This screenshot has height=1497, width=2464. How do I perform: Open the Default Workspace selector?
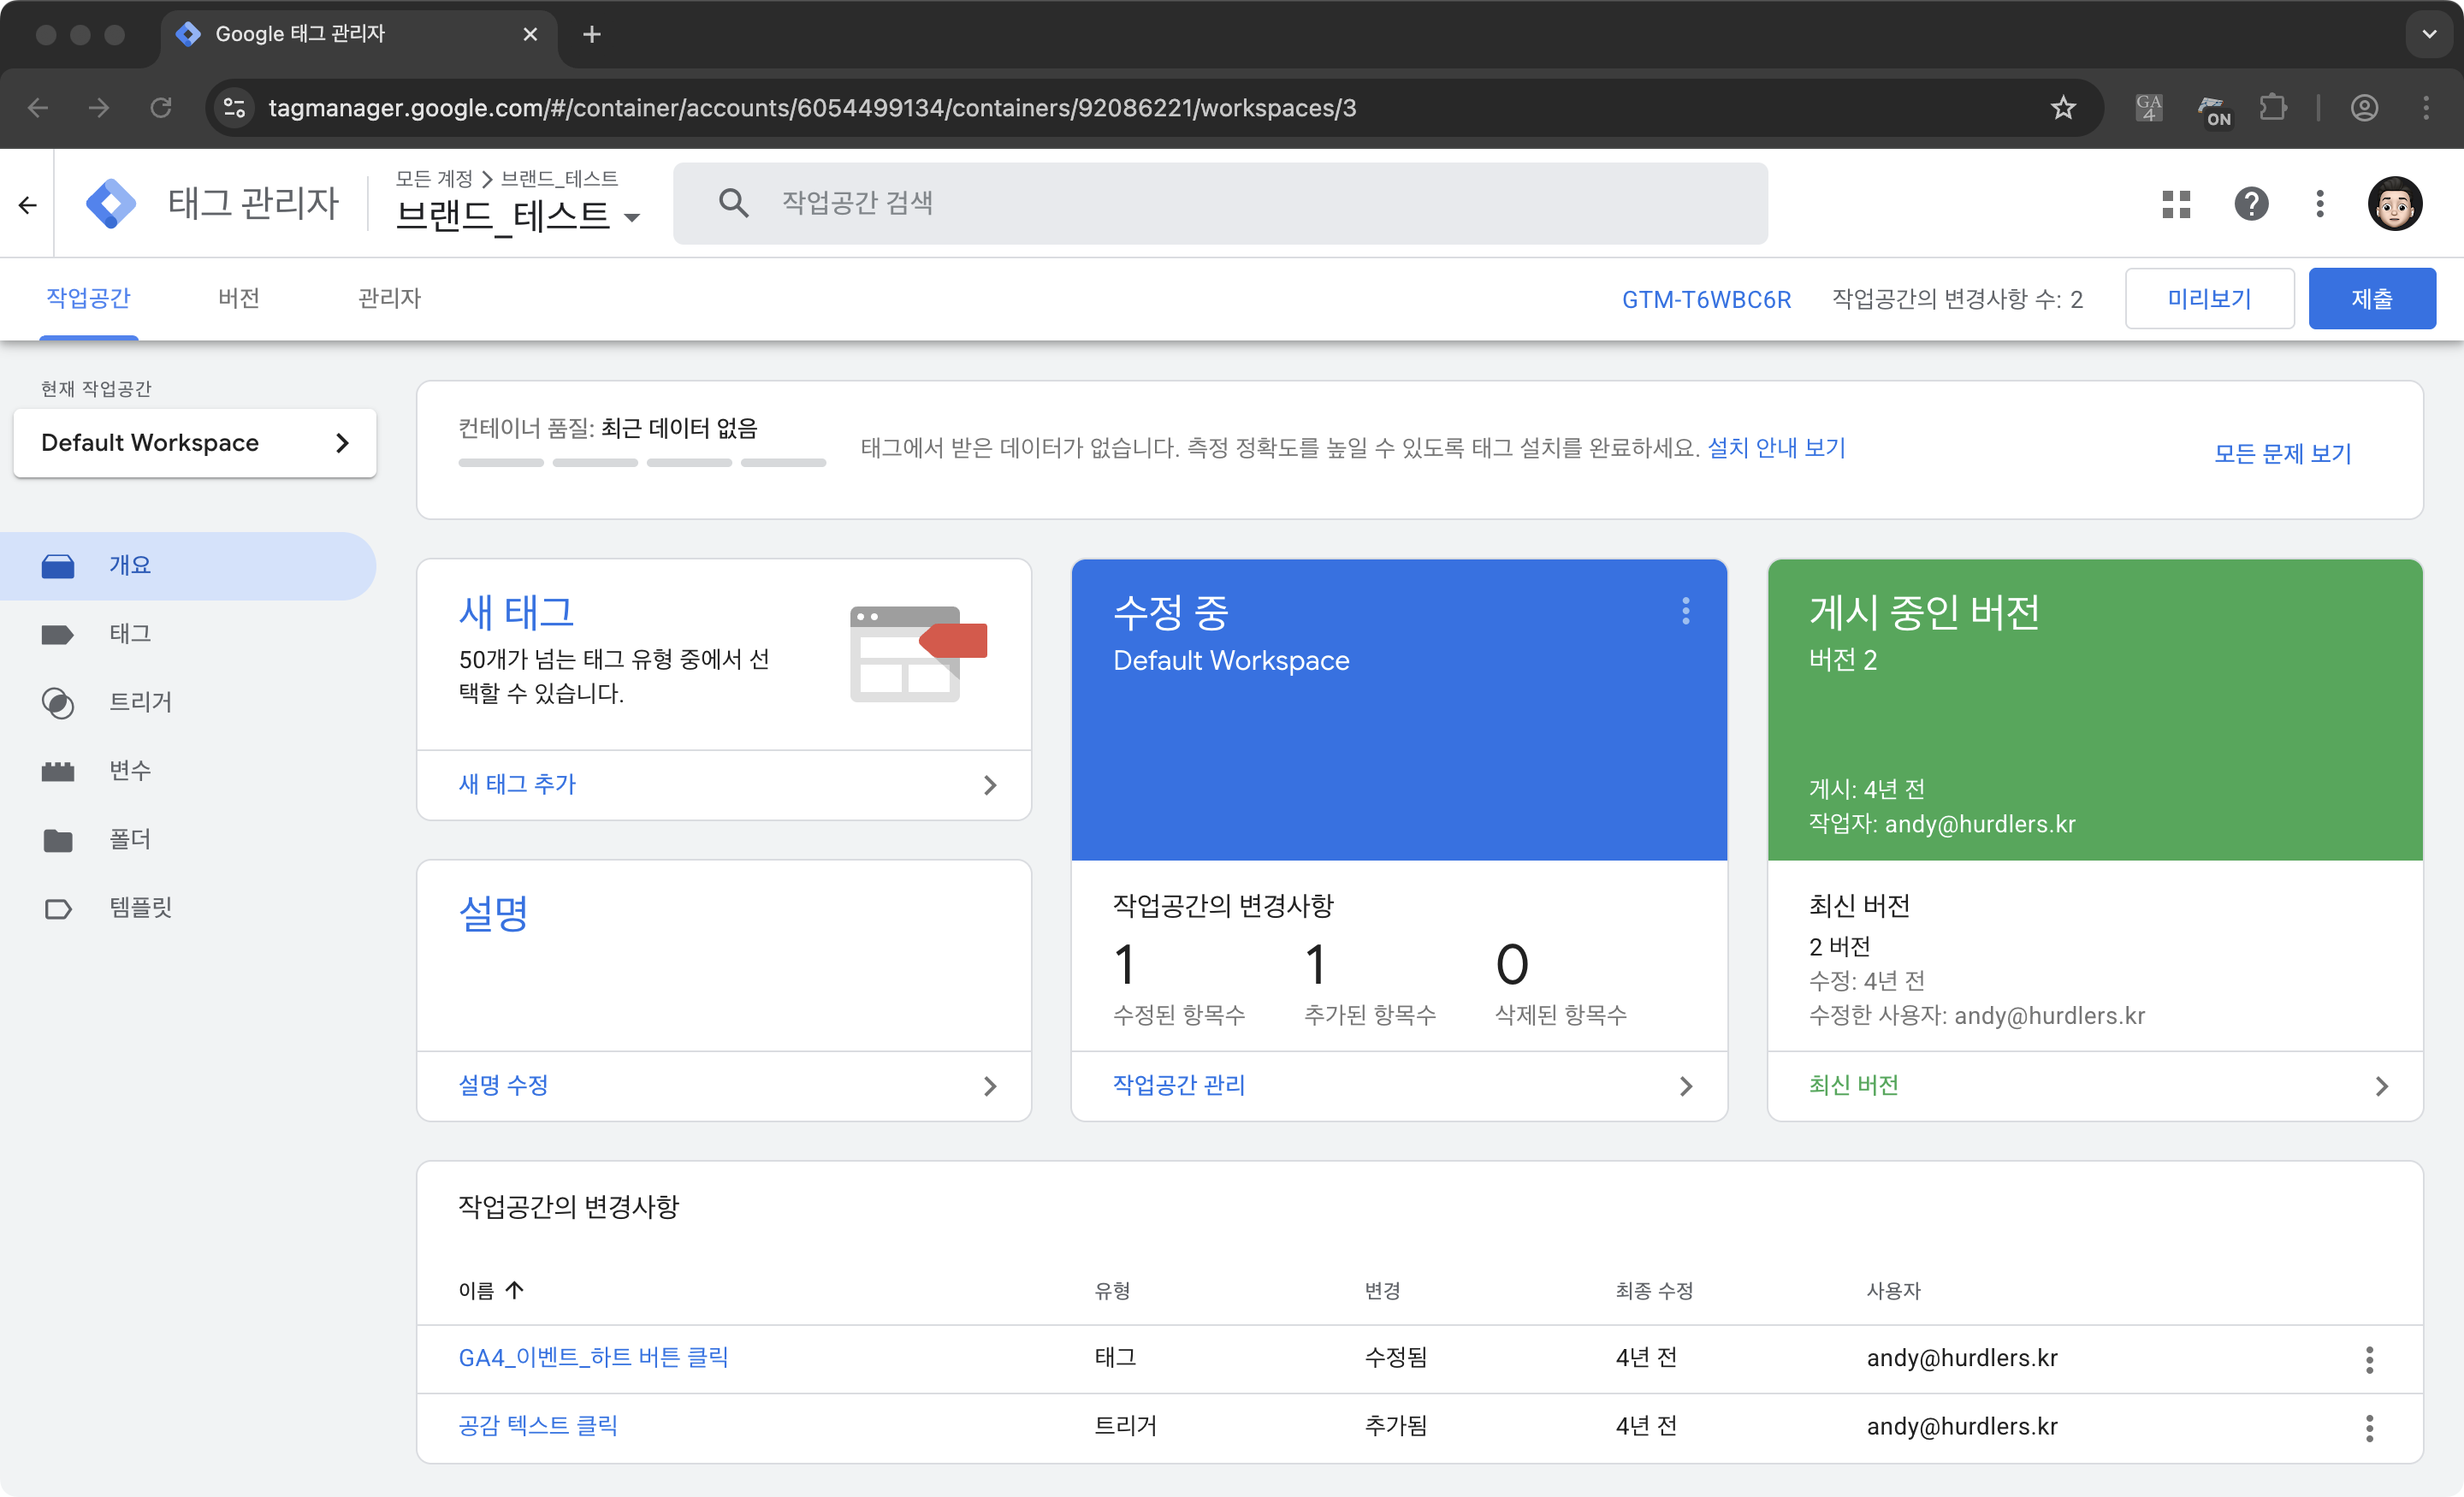195,443
